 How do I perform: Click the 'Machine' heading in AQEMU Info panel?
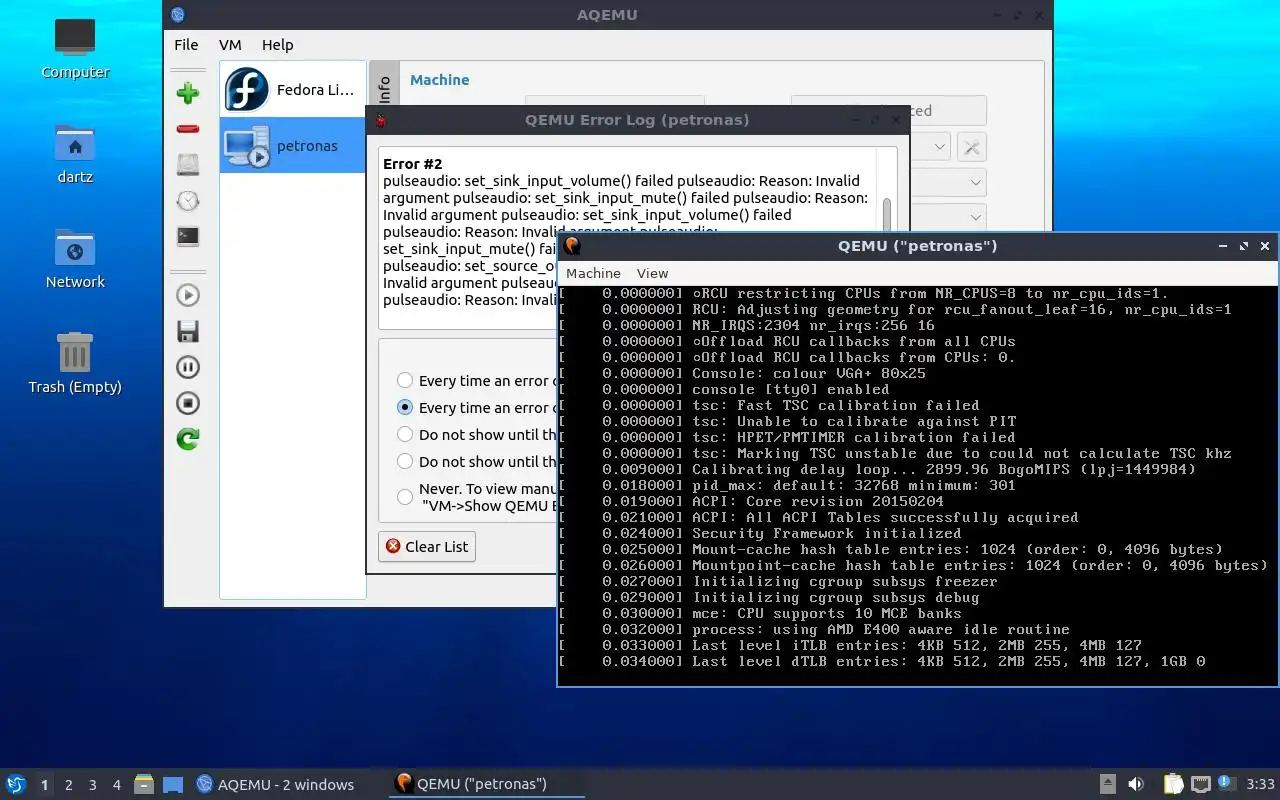coord(439,80)
